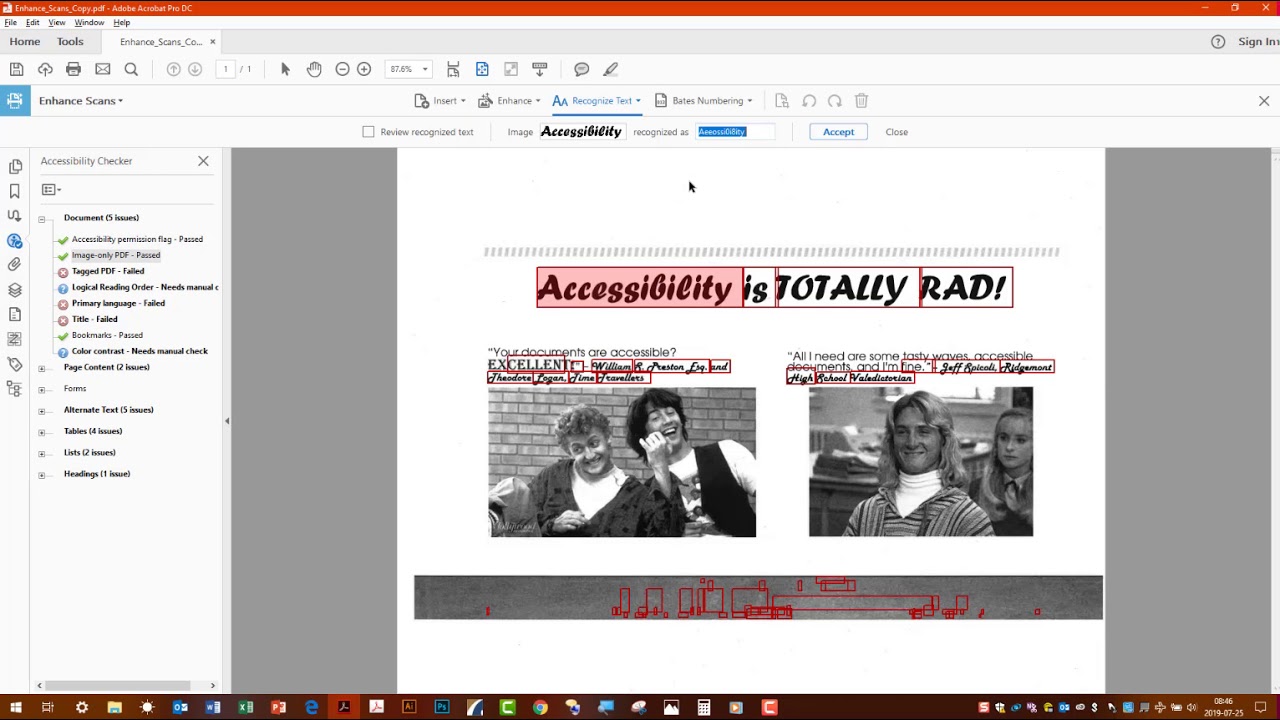Viewport: 1280px width, 720px height.
Task: Expand Tables (4 issues) node
Action: 42,432
